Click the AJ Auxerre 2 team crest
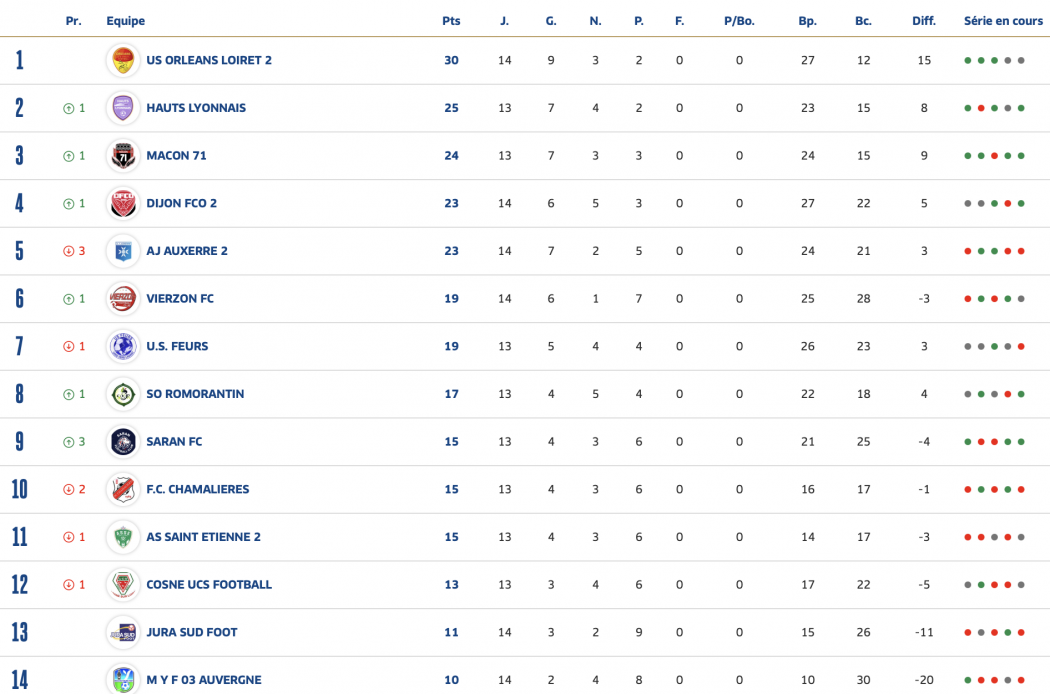Screen dimensions: 1050x694 click(123, 251)
